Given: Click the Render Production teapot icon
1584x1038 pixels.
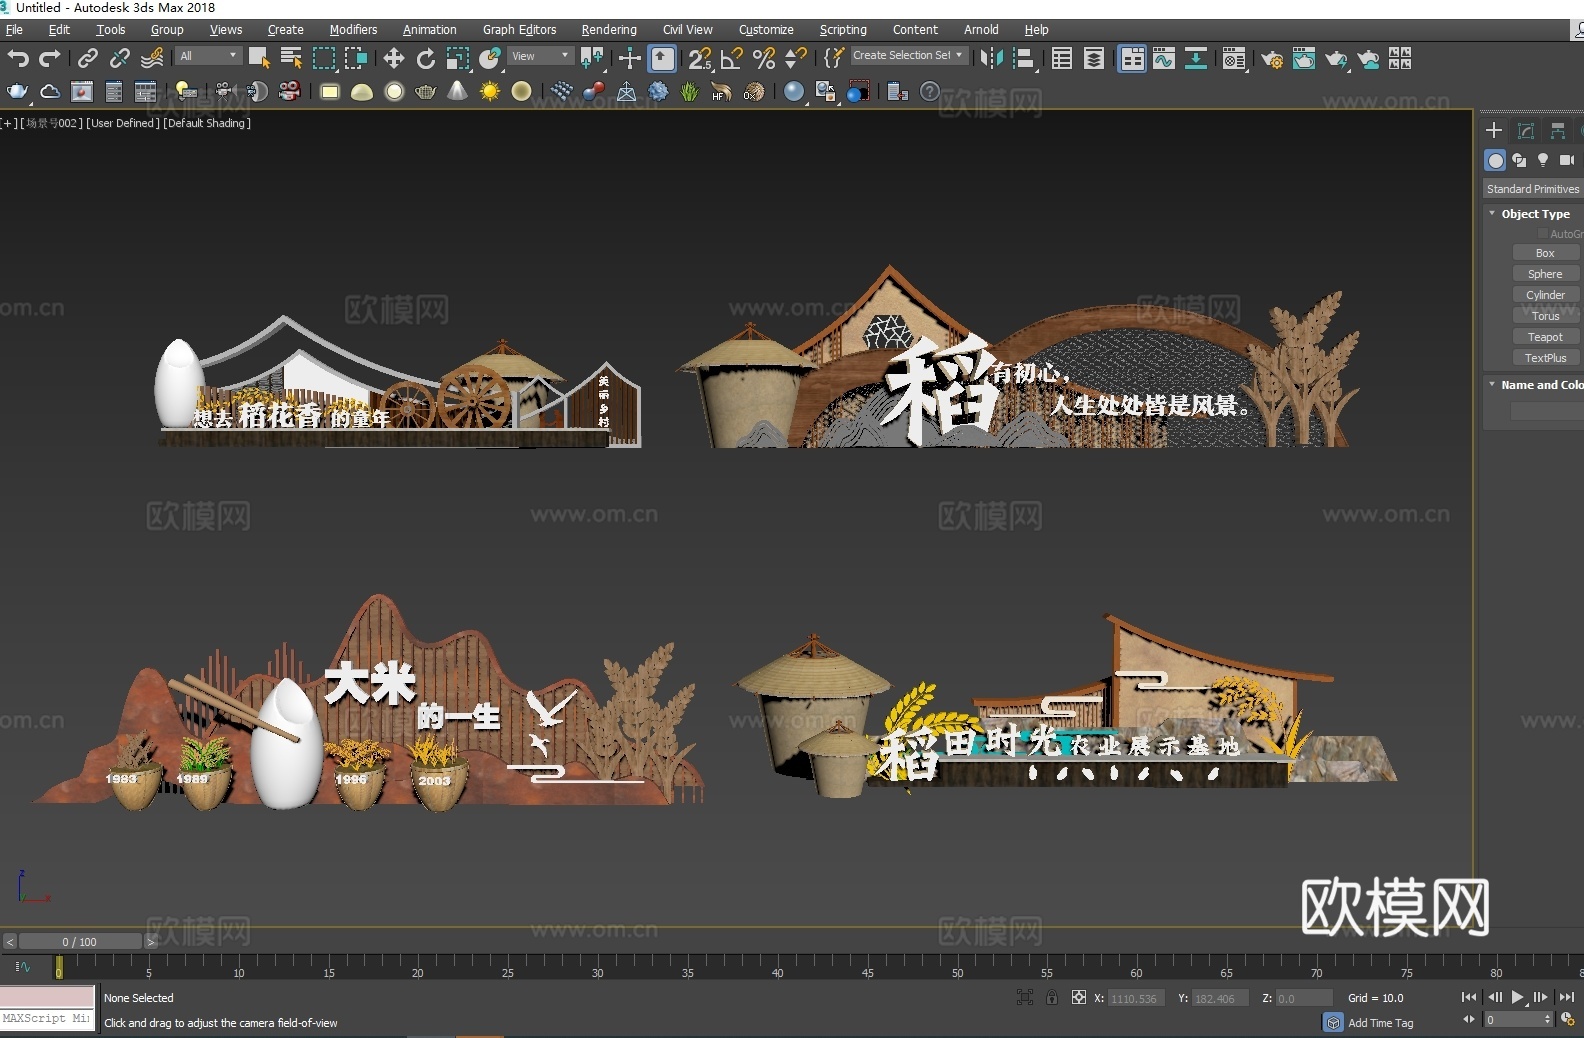Looking at the screenshot, I should pos(1336,59).
